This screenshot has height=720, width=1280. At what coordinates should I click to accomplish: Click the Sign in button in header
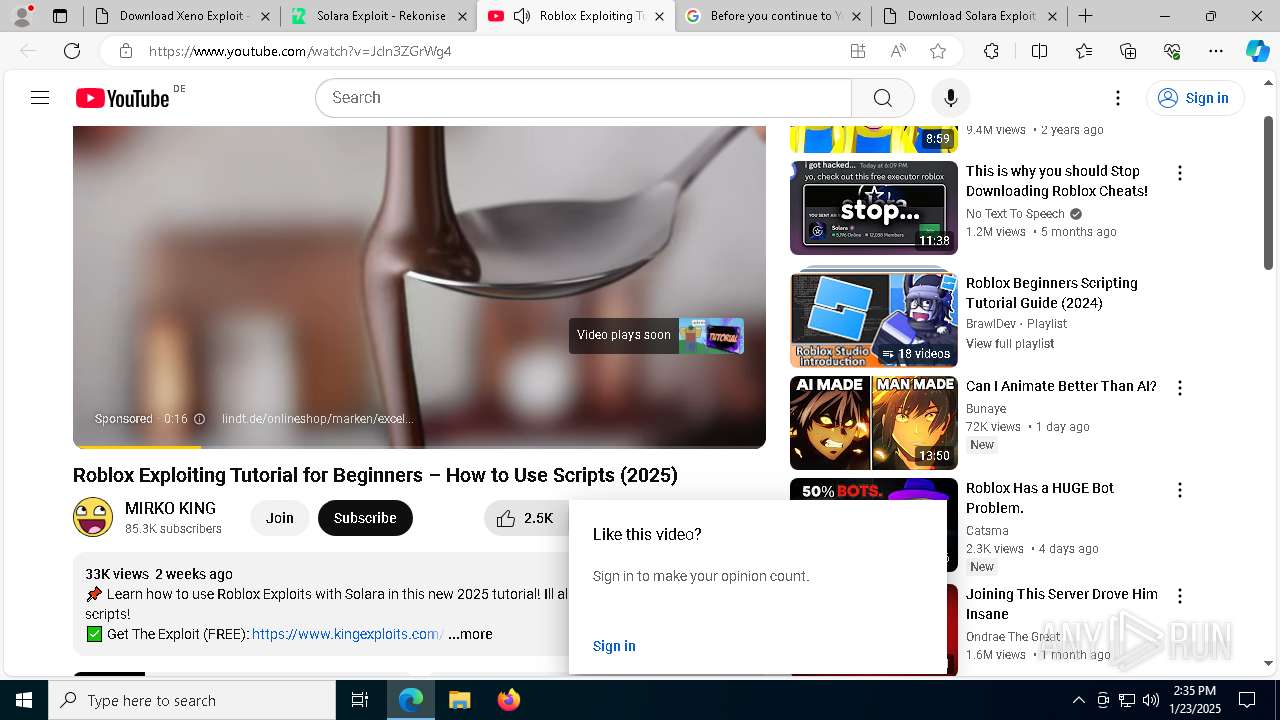1194,98
